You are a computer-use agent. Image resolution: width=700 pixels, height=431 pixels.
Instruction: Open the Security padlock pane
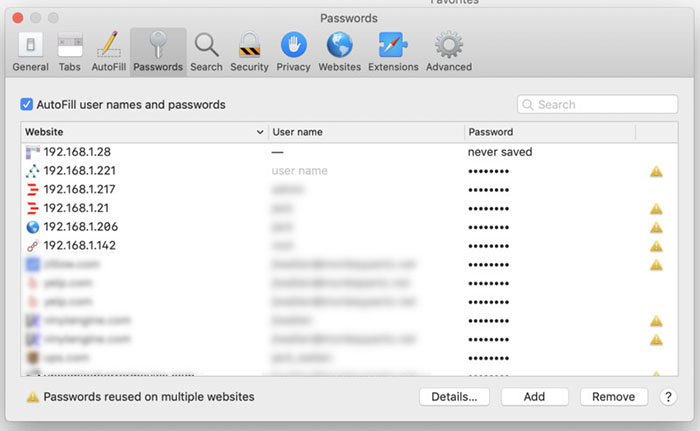[x=249, y=52]
